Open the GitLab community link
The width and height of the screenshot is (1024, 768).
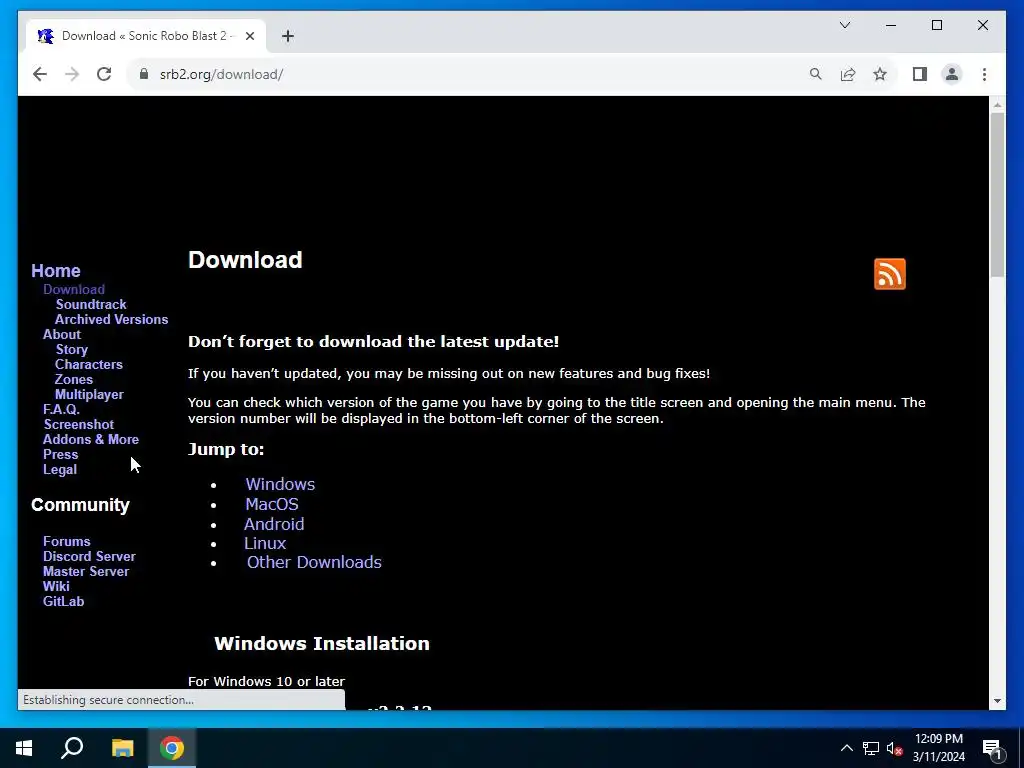point(63,601)
